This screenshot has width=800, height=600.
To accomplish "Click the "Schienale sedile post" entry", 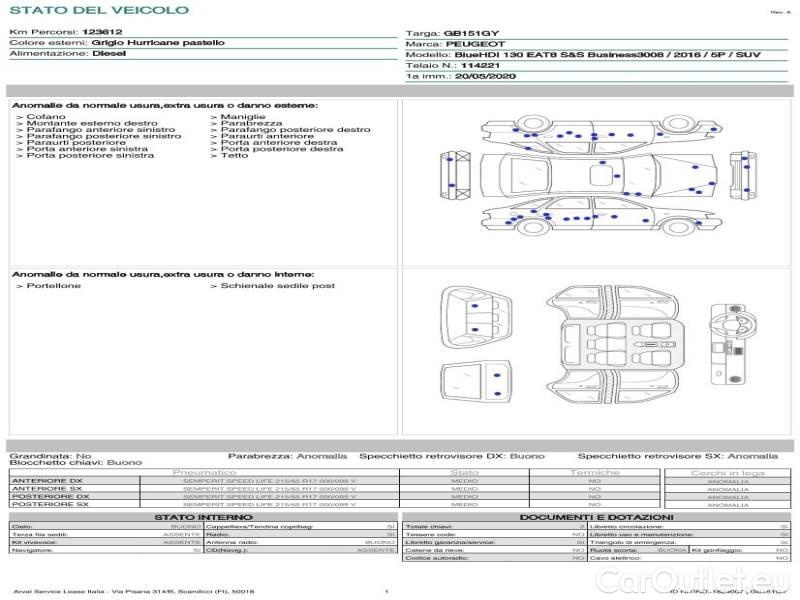I will tap(278, 286).
